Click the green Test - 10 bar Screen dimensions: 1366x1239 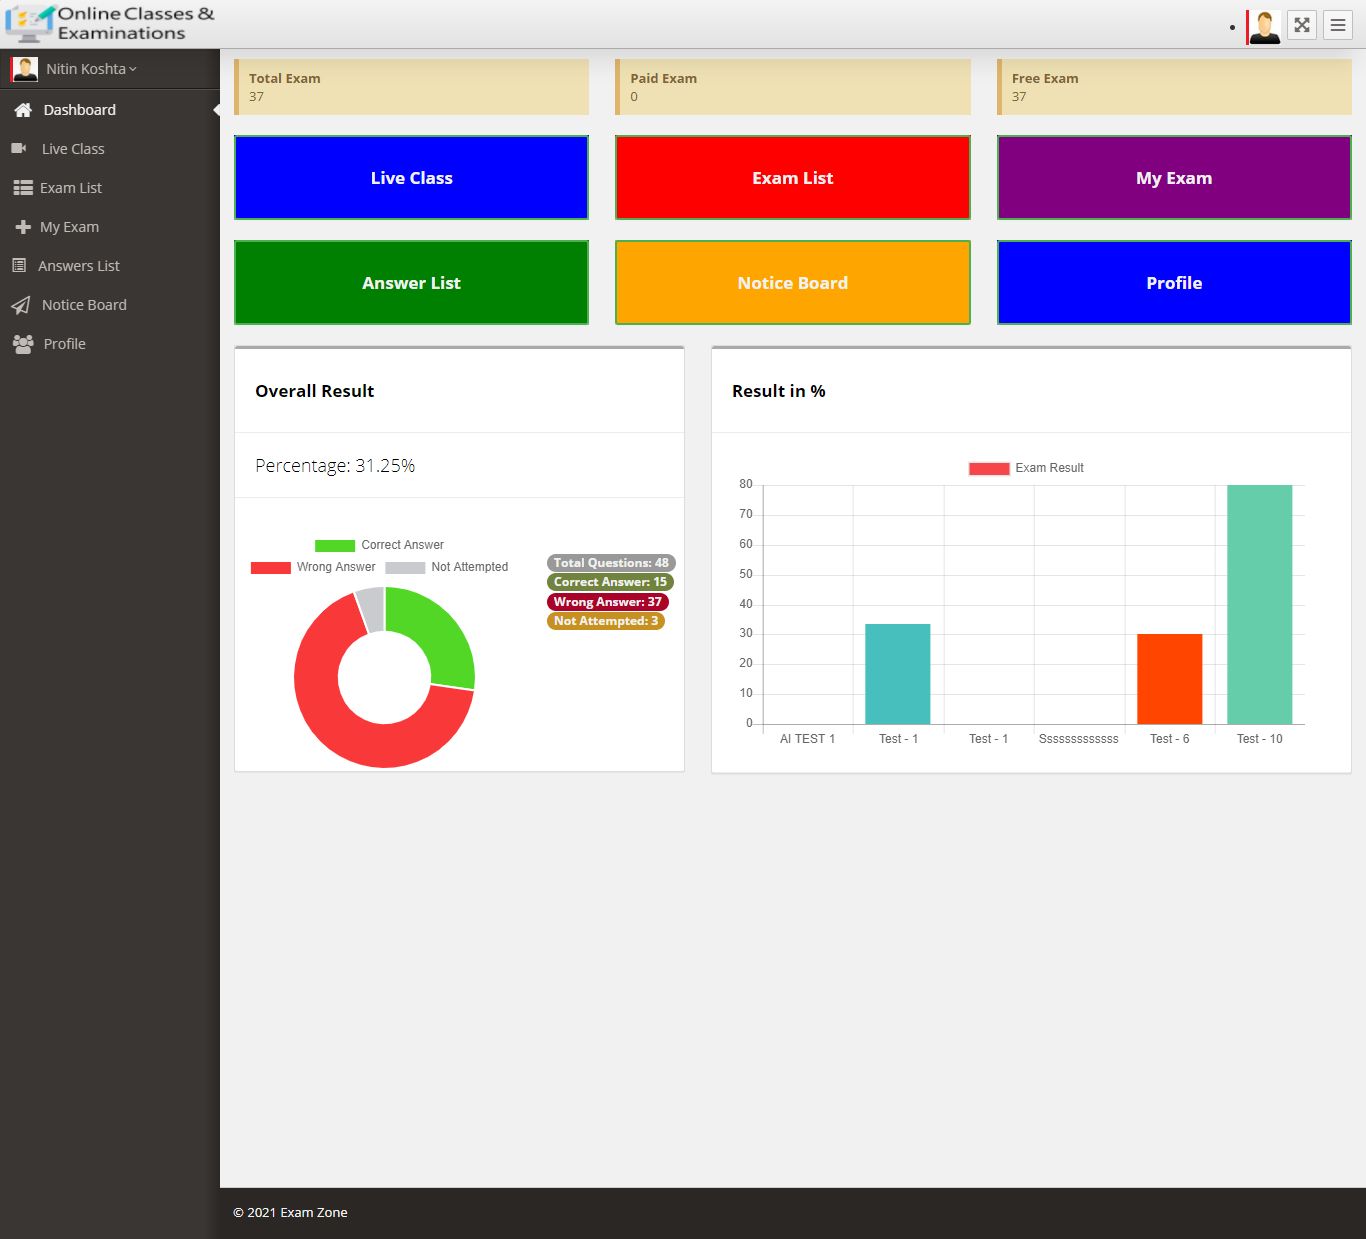click(1260, 605)
